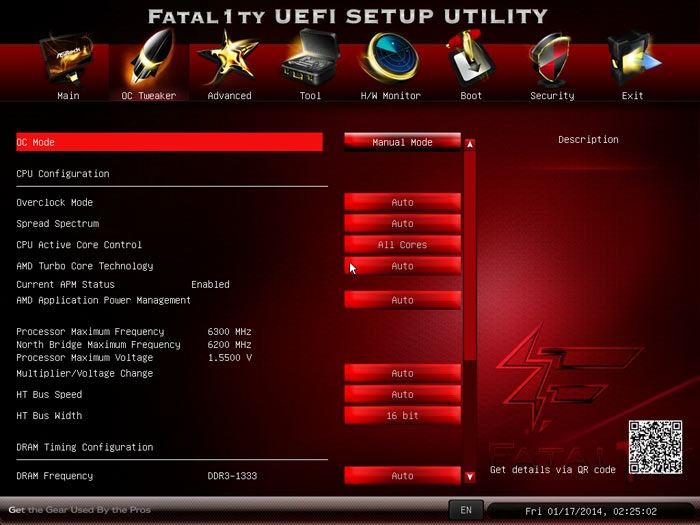Open the DRAM Frequency Auto dropdown
Image resolution: width=700 pixels, height=525 pixels.
click(402, 476)
